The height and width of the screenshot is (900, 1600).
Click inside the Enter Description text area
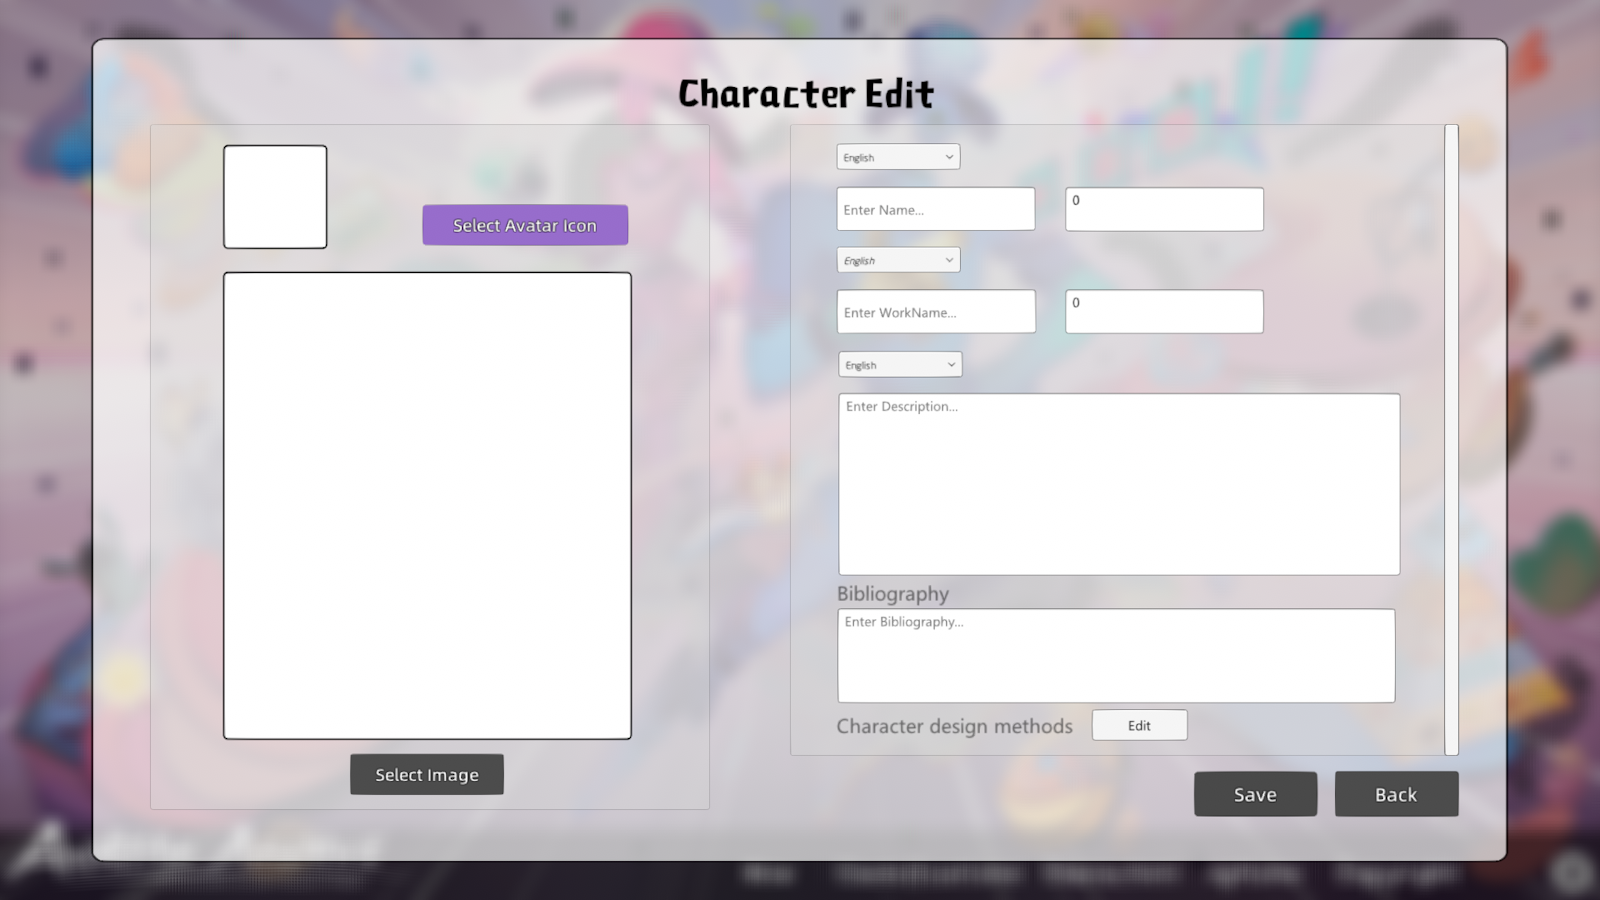(1118, 484)
